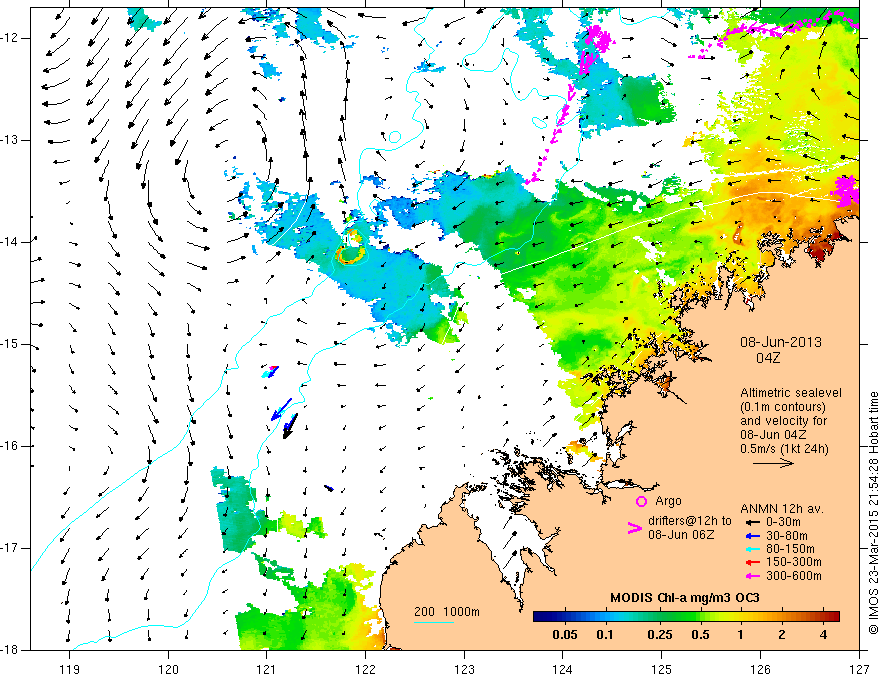Click latitude axis label -13
Image resolution: width=880 pixels, height=680 pixels.
pyautogui.click(x=10, y=140)
